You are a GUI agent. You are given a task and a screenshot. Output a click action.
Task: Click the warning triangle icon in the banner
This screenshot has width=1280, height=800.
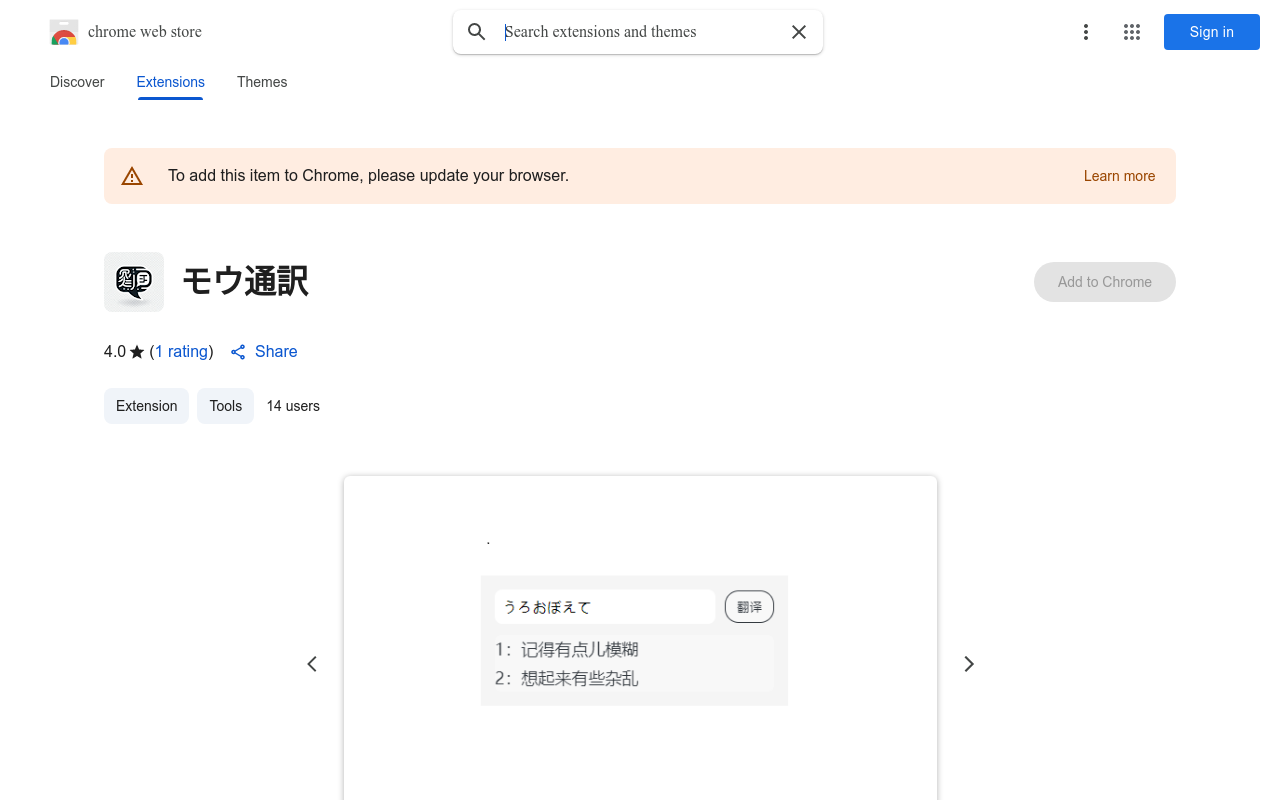click(132, 175)
